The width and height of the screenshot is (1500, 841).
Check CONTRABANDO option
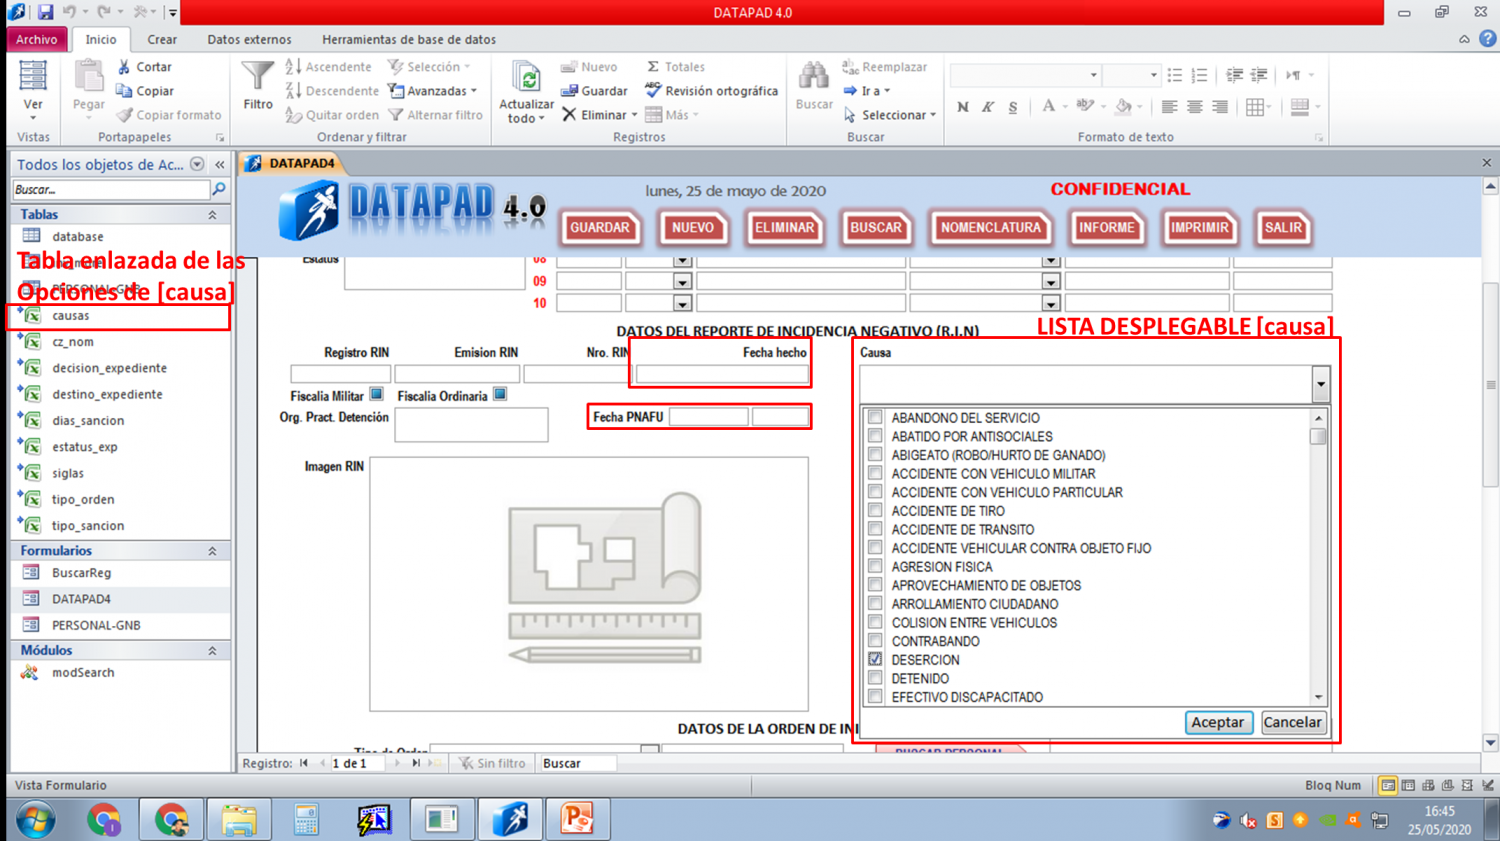[x=875, y=641]
